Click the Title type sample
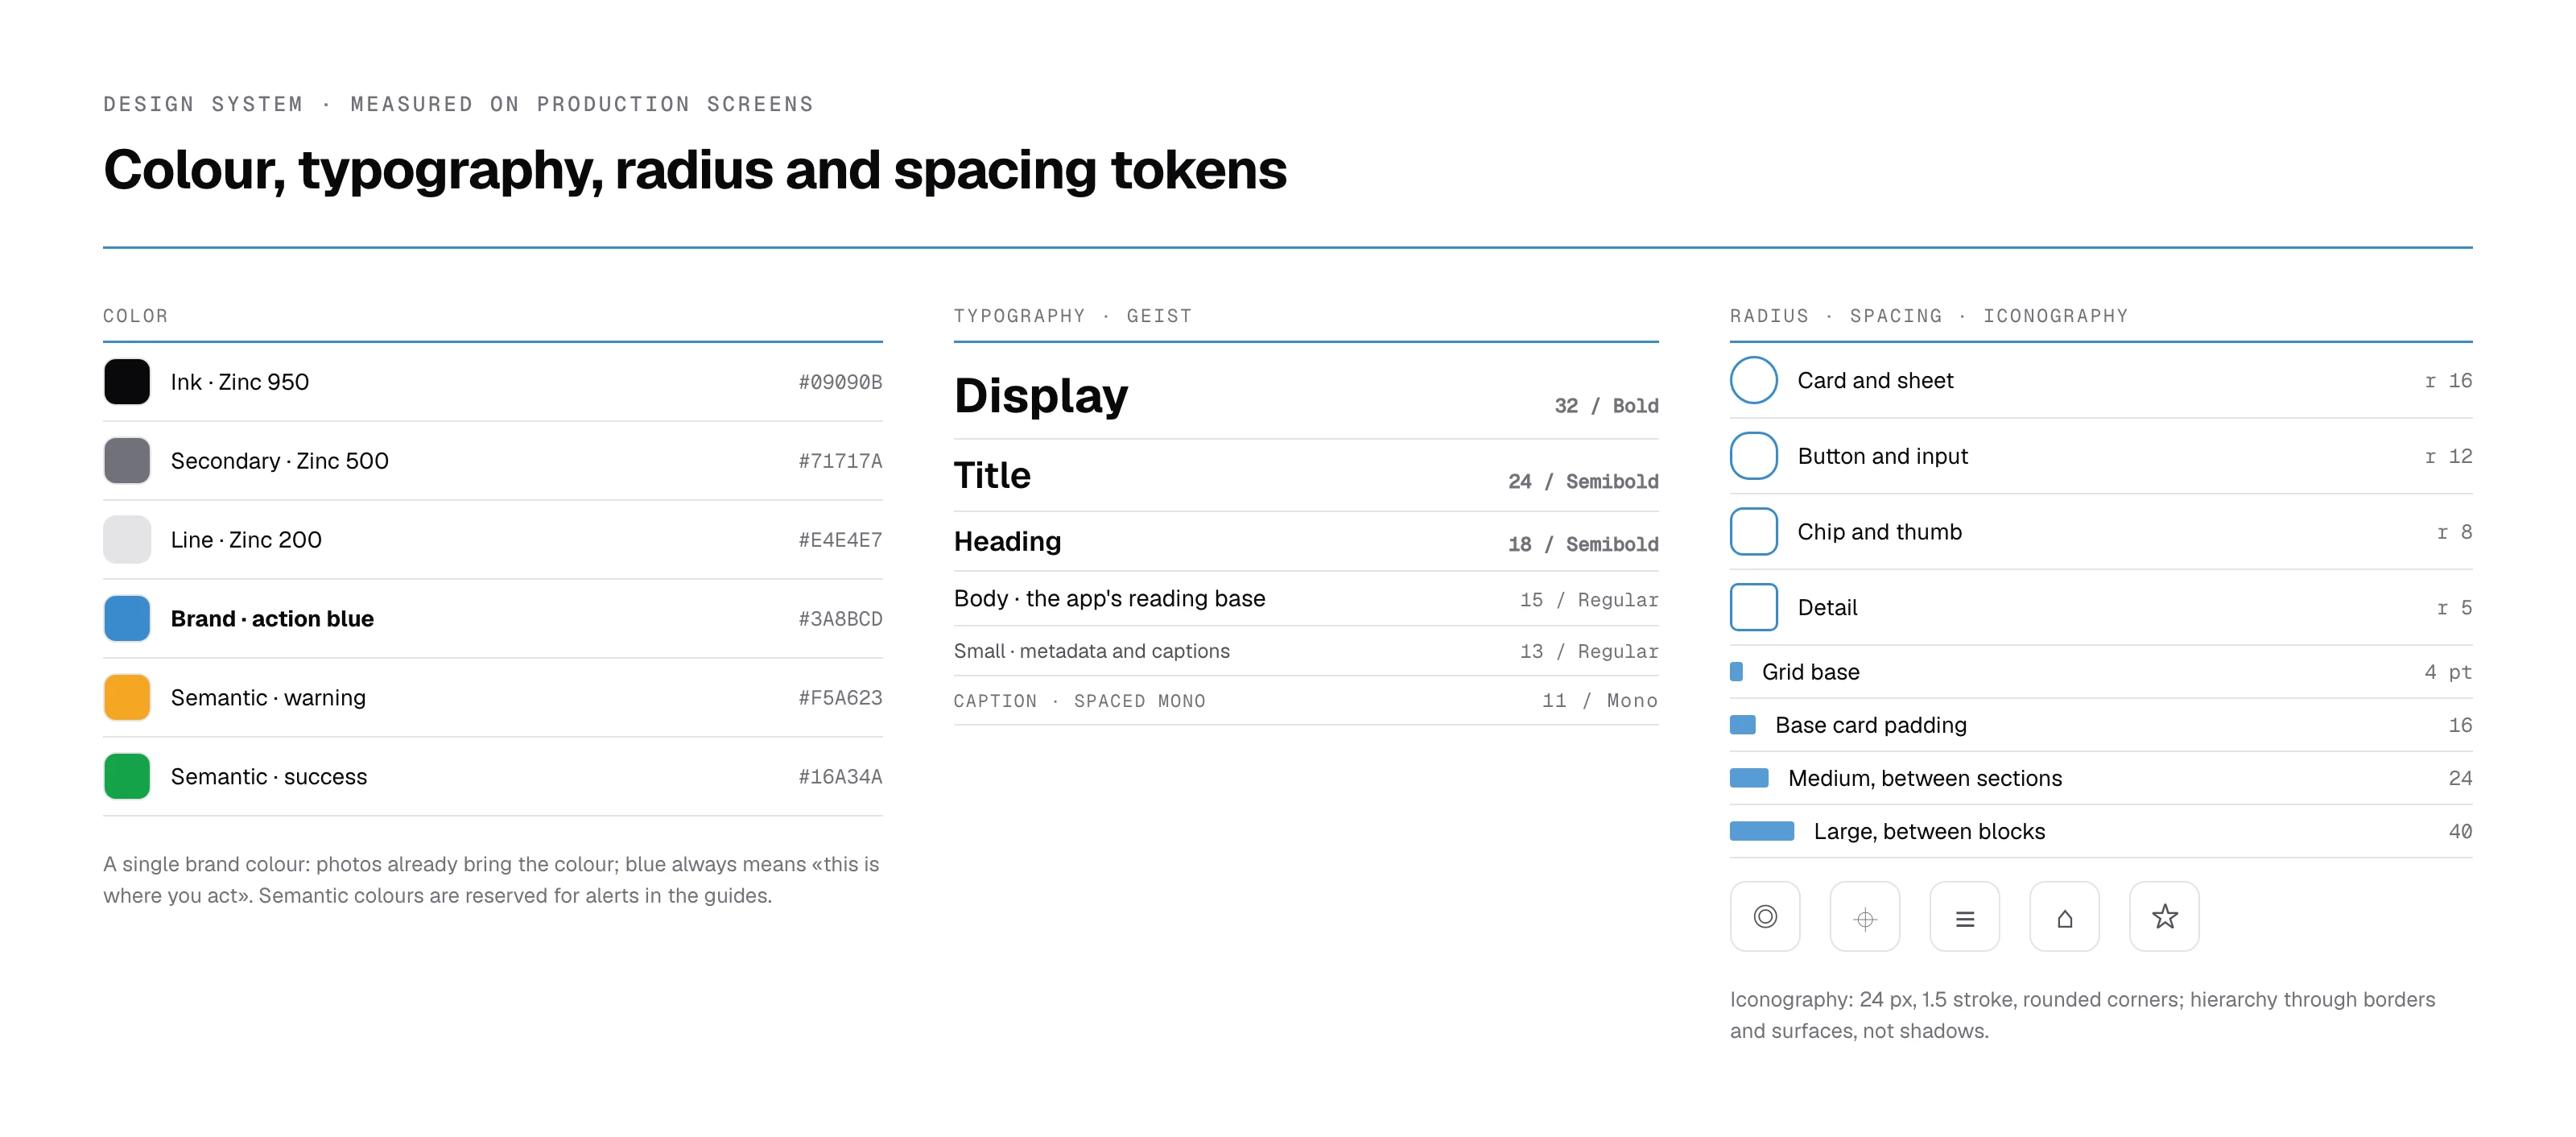Image resolution: width=2576 pixels, height=1137 pixels. pos(992,475)
